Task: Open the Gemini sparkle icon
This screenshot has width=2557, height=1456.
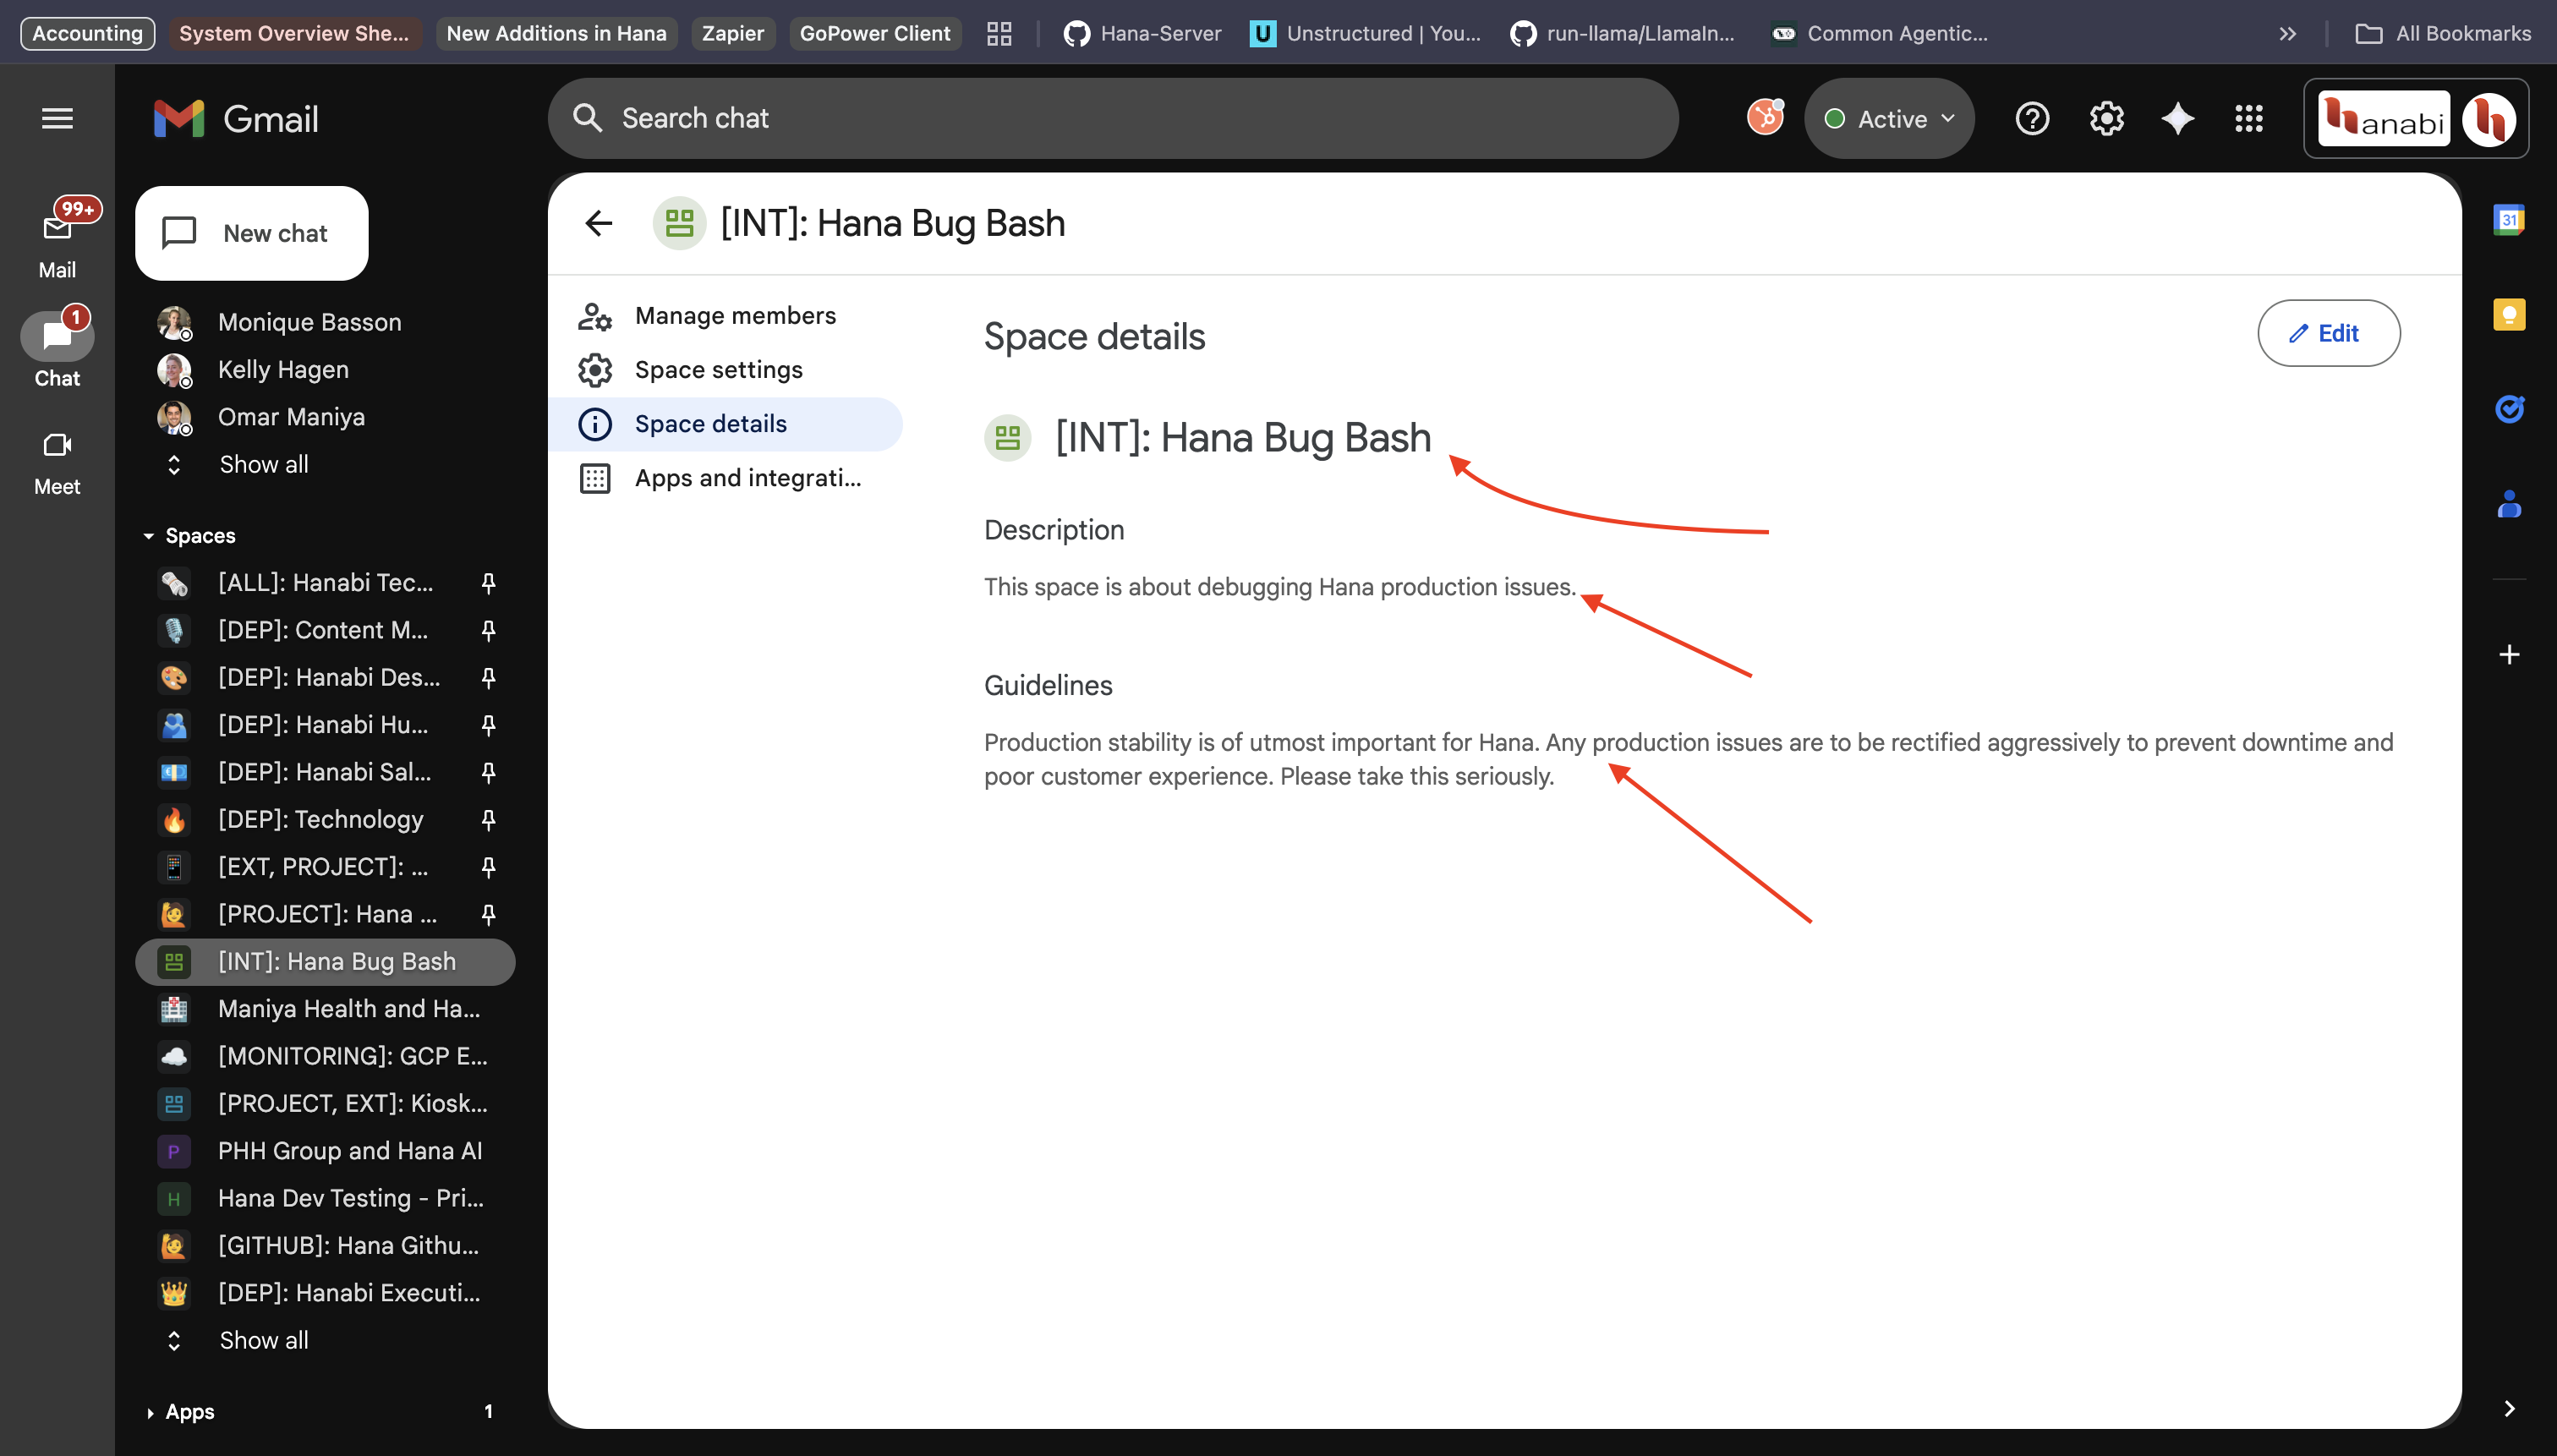Action: [x=2178, y=118]
